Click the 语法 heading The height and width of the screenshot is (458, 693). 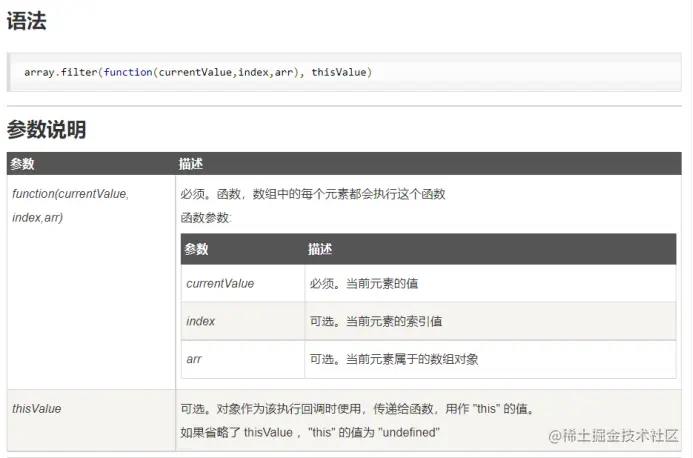27,21
